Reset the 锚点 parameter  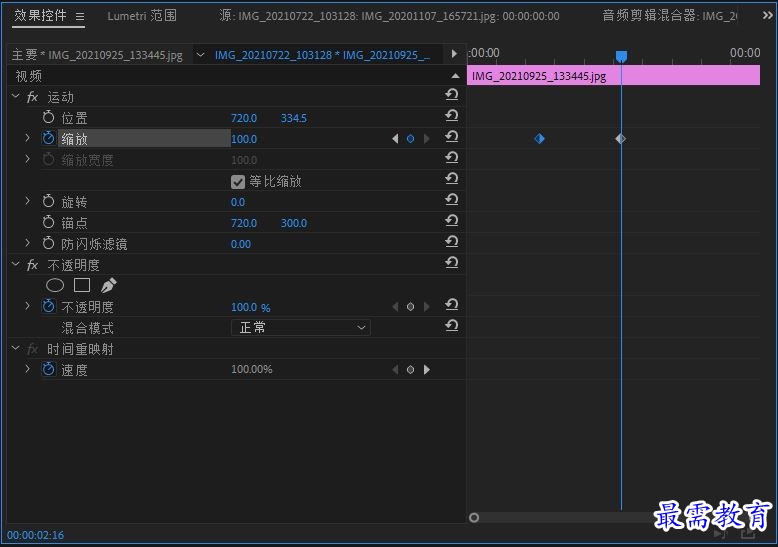click(x=452, y=220)
